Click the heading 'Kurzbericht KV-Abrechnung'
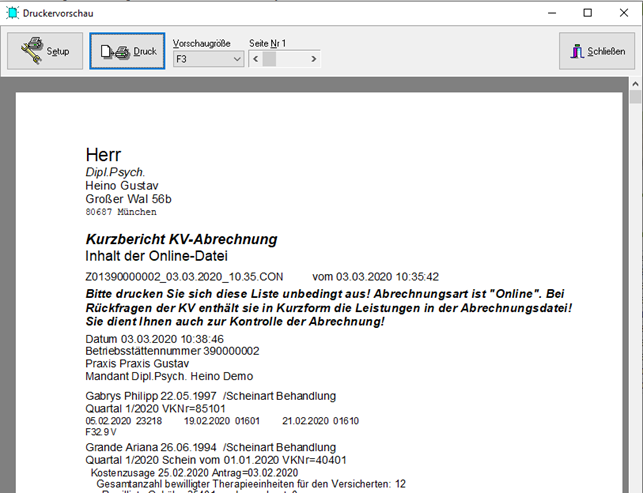The height and width of the screenshot is (493, 643). pyautogui.click(x=181, y=239)
